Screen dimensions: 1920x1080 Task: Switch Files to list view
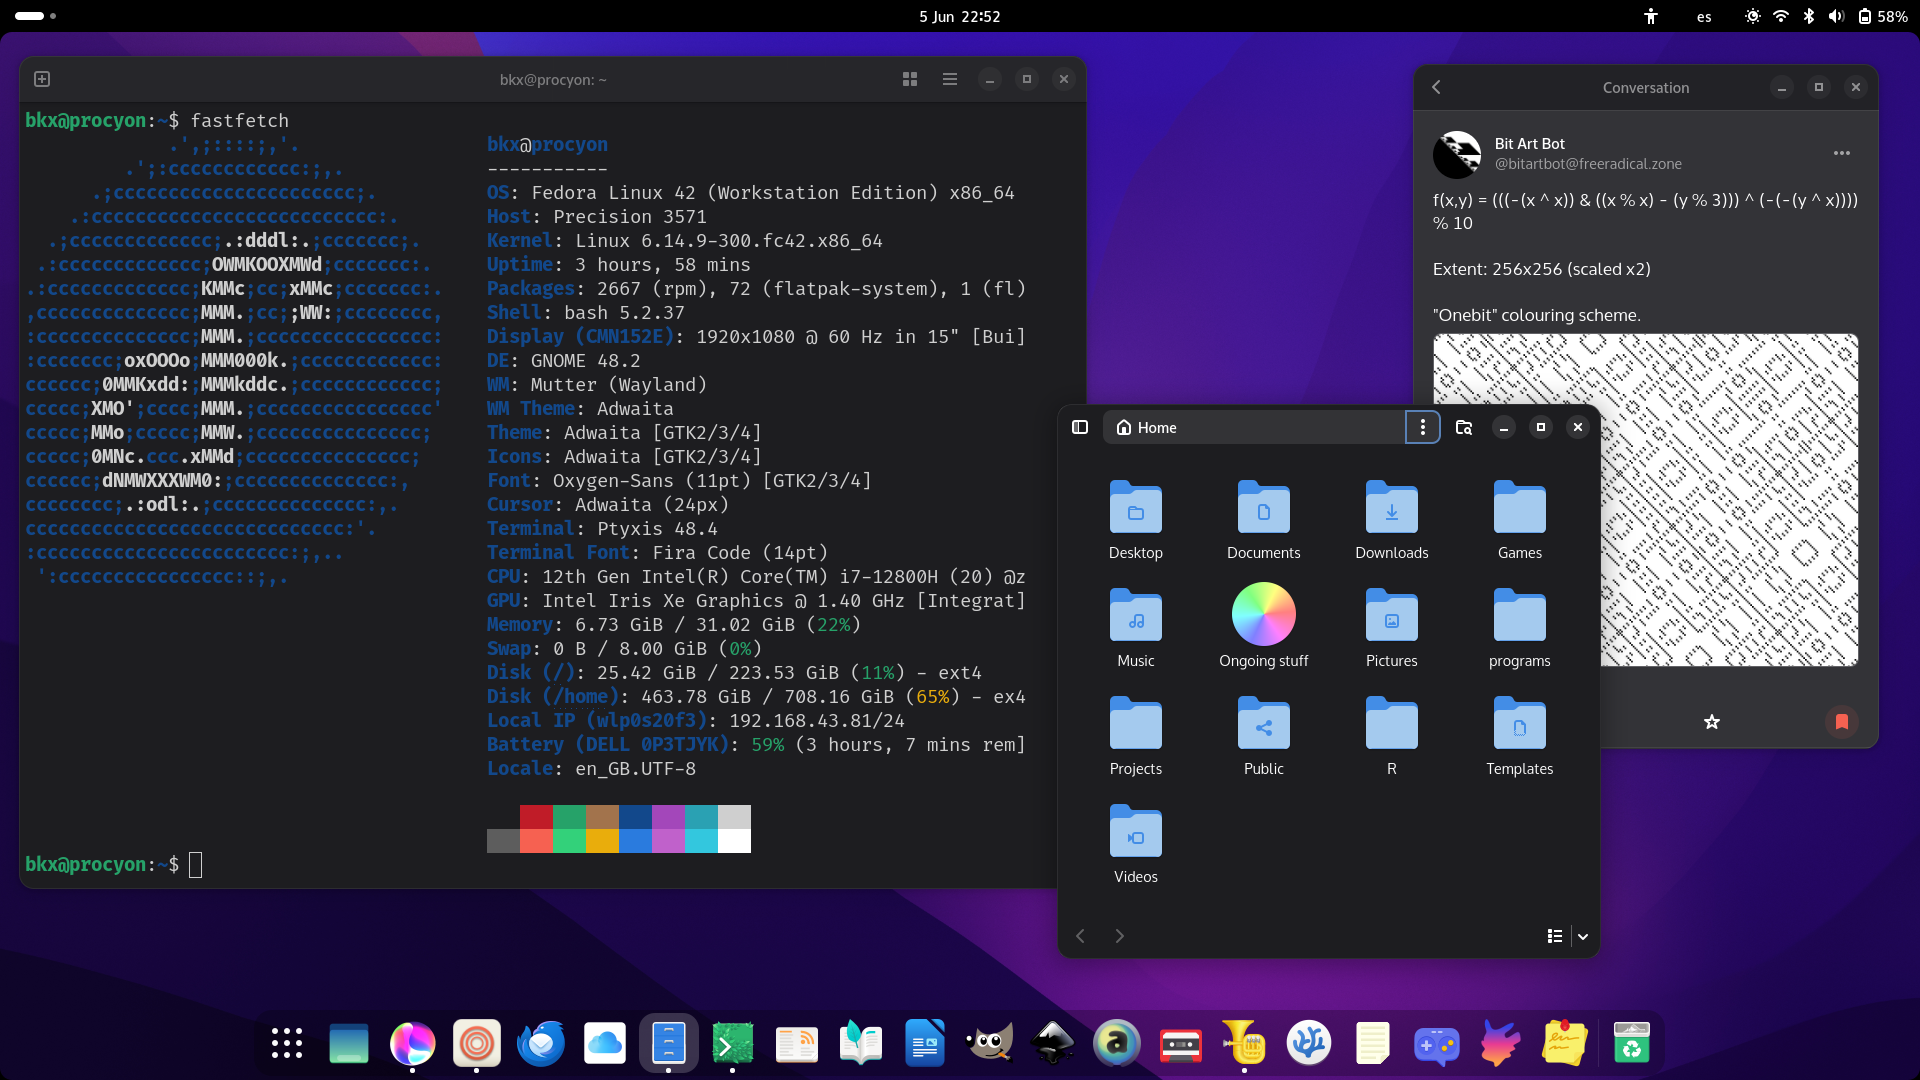[x=1555, y=936]
